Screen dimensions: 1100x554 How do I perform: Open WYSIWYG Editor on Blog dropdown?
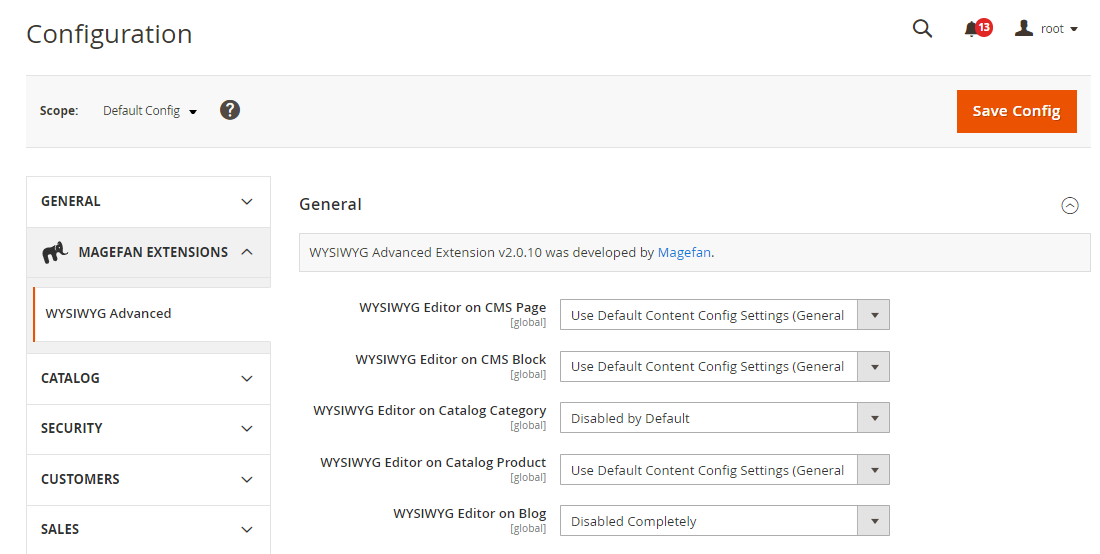click(x=725, y=521)
